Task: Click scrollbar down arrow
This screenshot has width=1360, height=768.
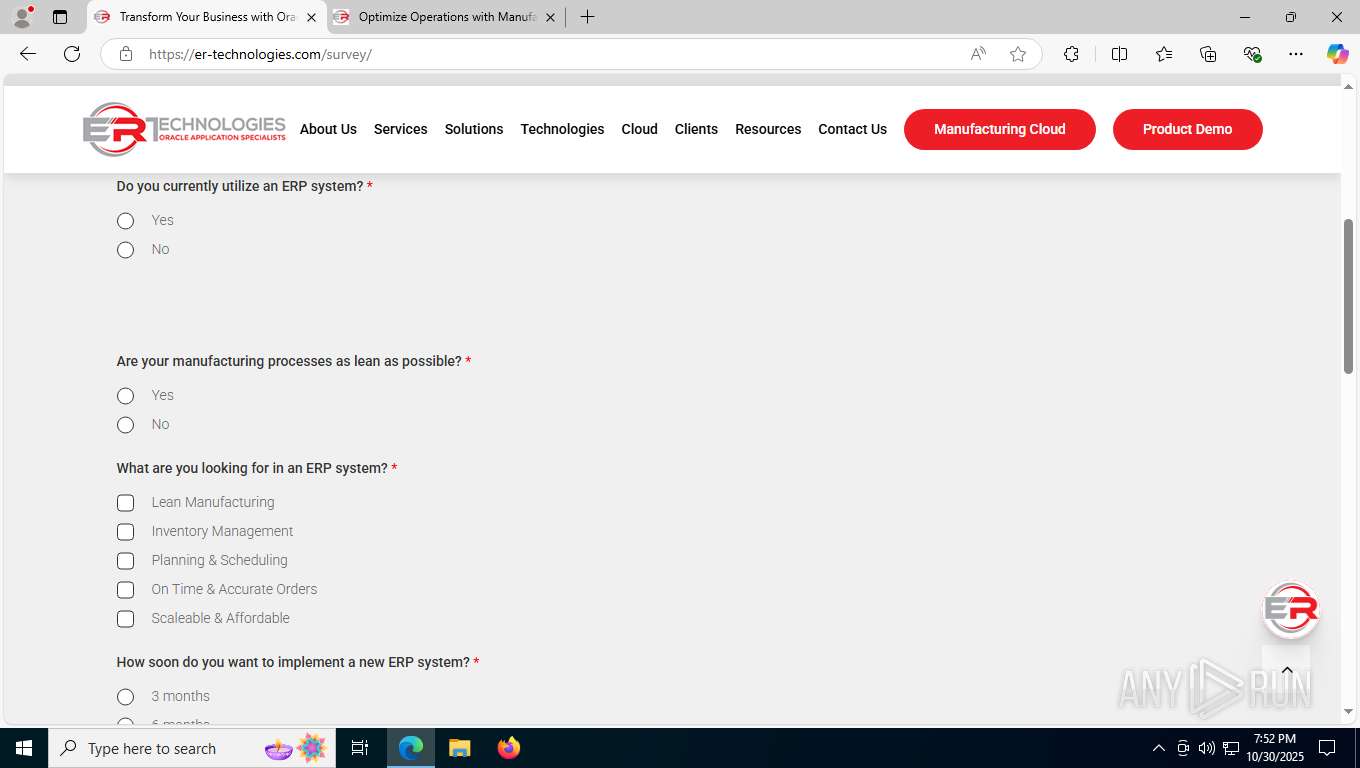Action: coord(1348,712)
